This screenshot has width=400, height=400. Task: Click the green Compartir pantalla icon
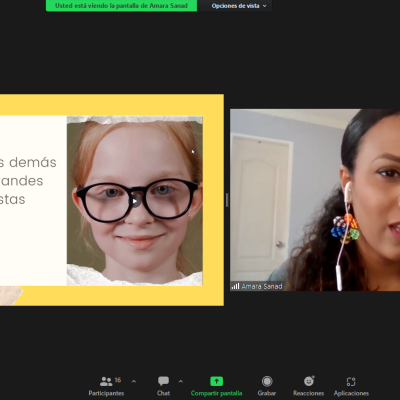(x=216, y=381)
